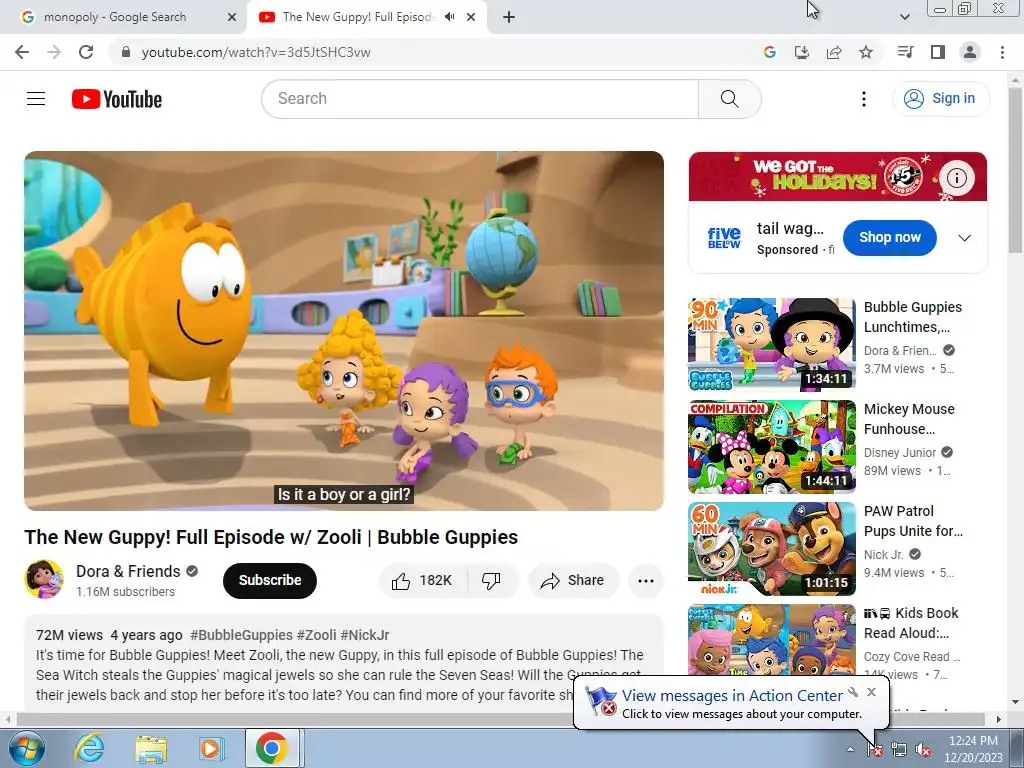Image resolution: width=1024 pixels, height=768 pixels.
Task: Click the Share button
Action: click(x=573, y=581)
